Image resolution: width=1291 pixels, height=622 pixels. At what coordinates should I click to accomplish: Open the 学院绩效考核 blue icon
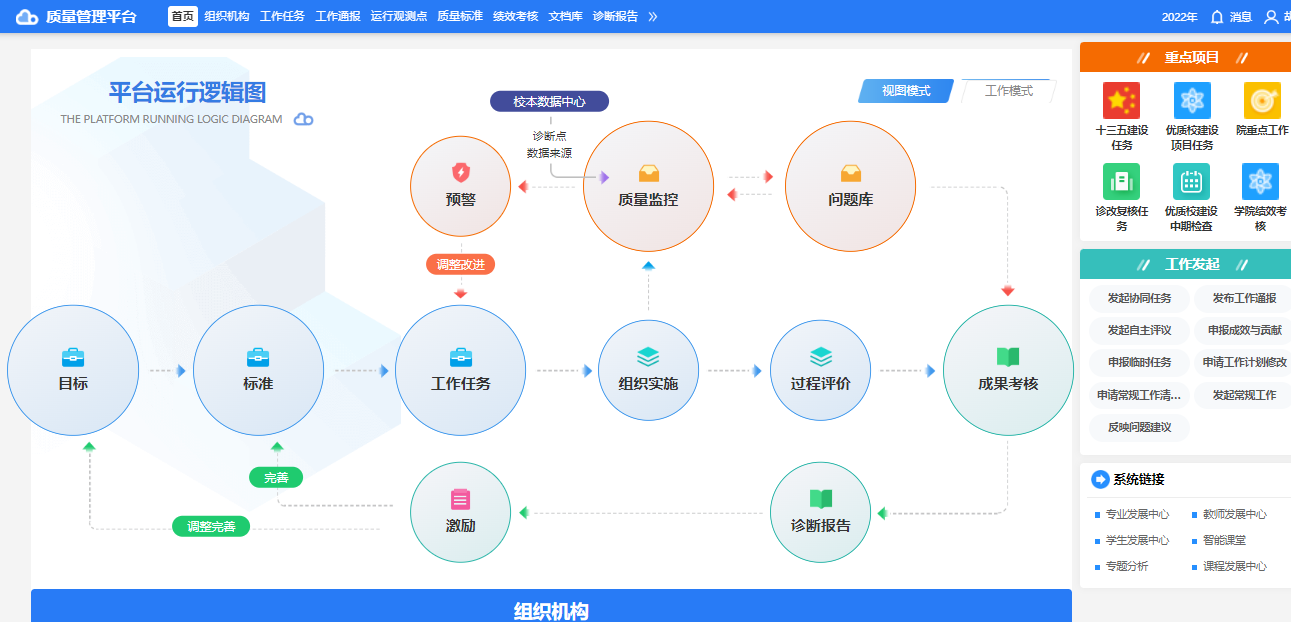(1260, 182)
